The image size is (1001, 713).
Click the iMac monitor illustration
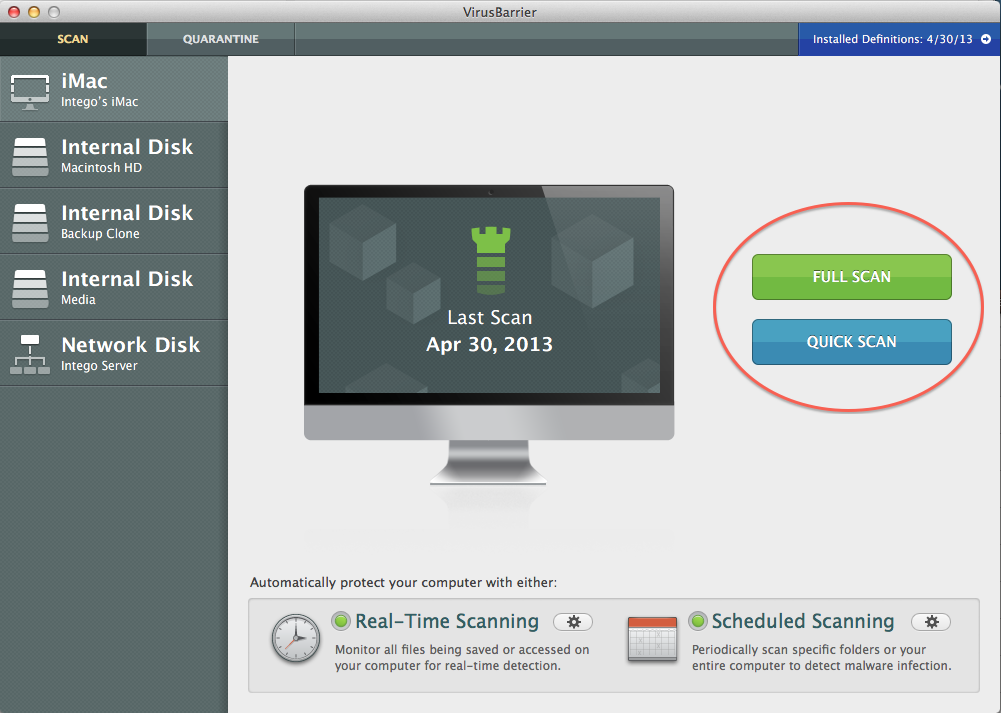tap(489, 335)
